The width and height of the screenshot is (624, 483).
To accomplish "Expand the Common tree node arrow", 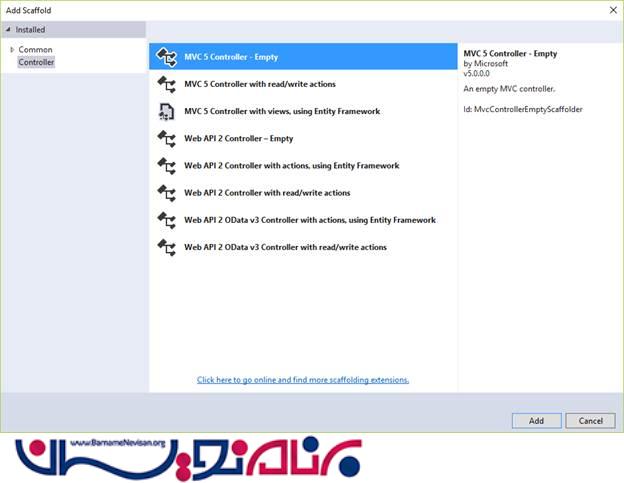I will [12, 49].
